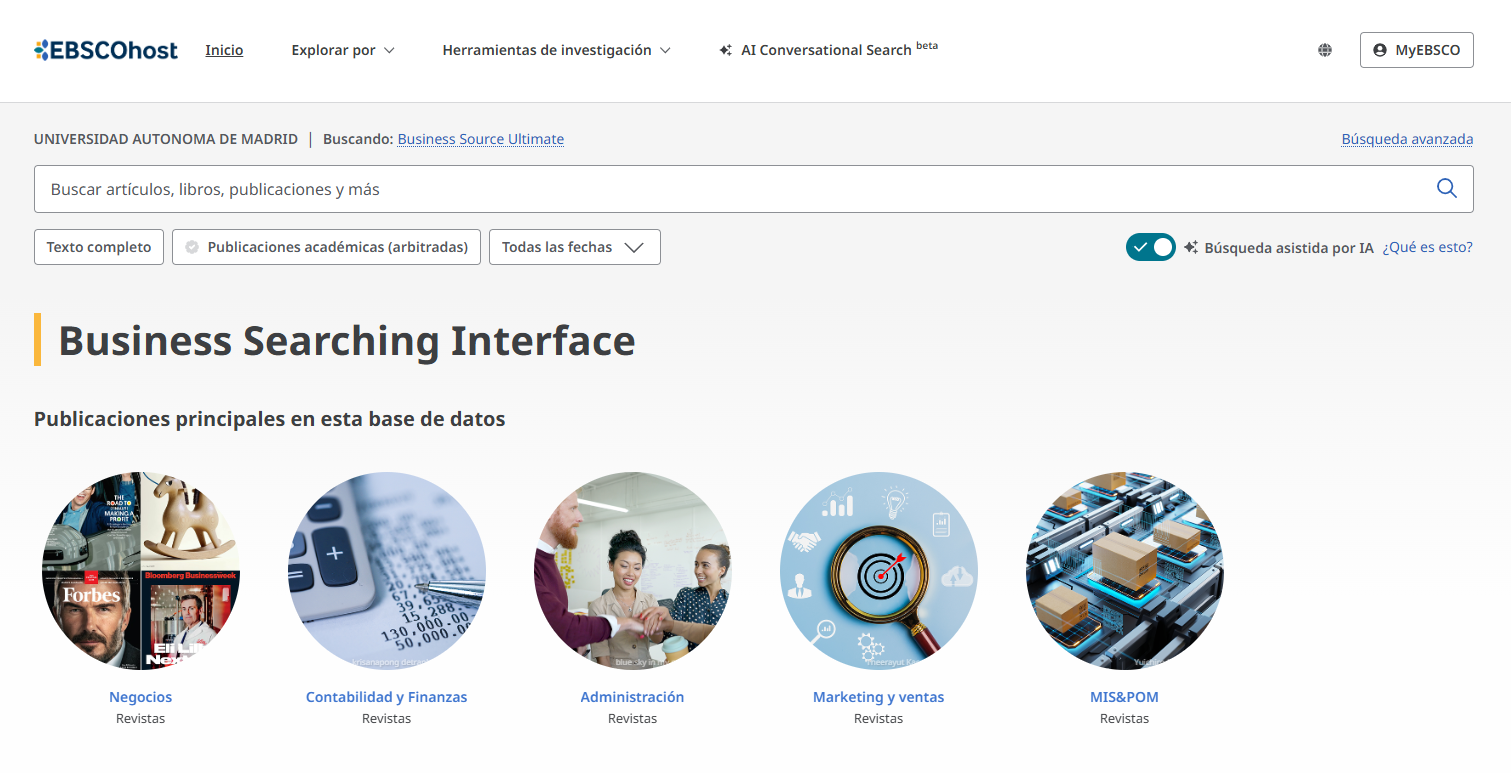Open AI Conversational Search beta
The height and width of the screenshot is (773, 1511).
coord(829,49)
